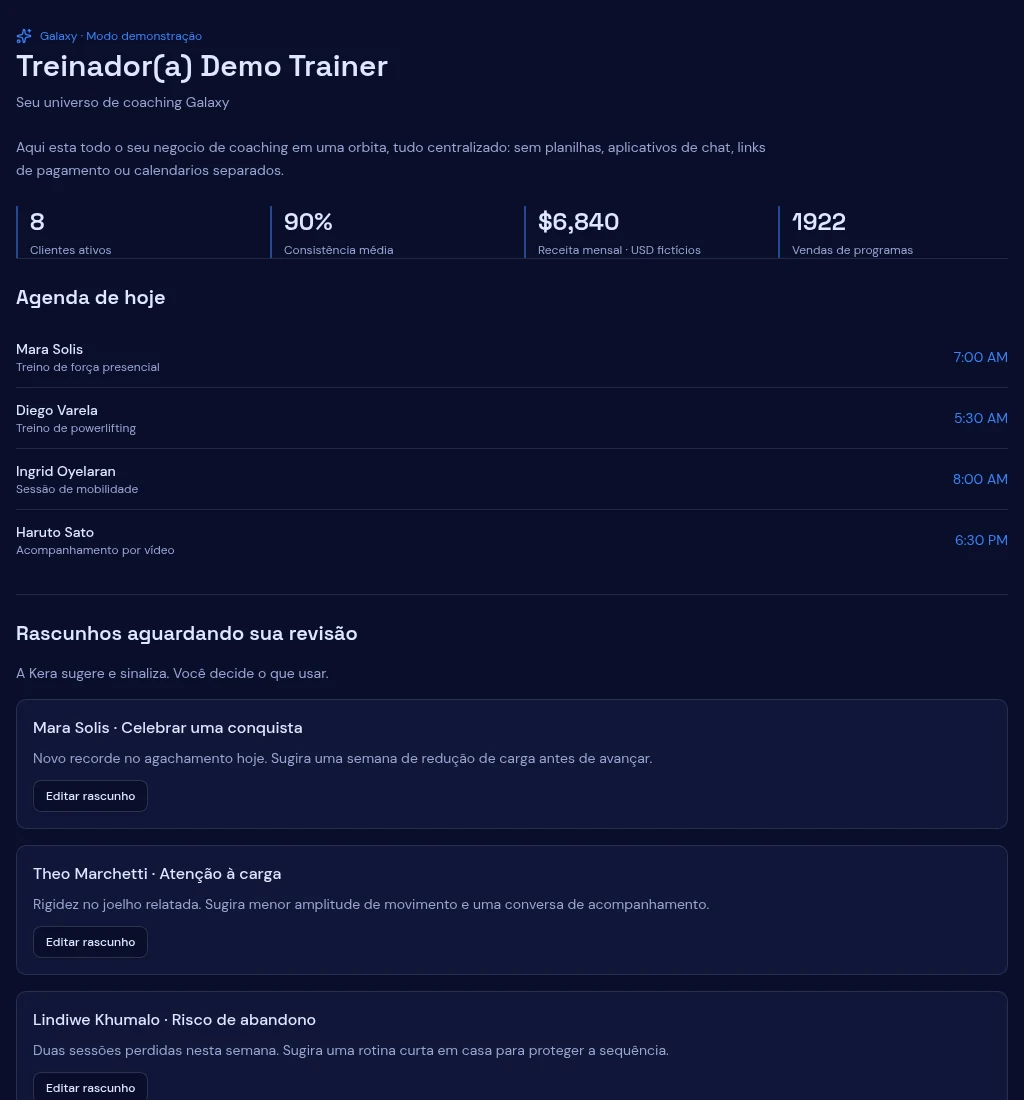The height and width of the screenshot is (1100, 1024).
Task: Select Ingrid Oyelaran agenda row
Action: 512,479
